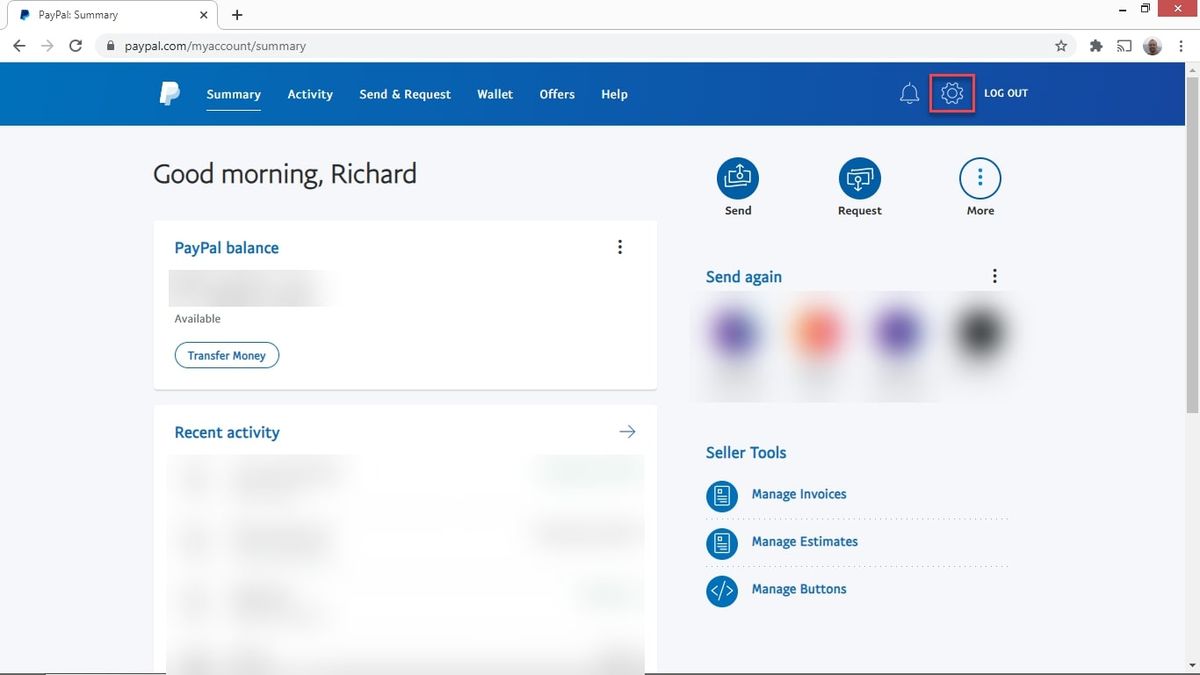Open the PayPal balance three-dot menu

click(x=620, y=246)
